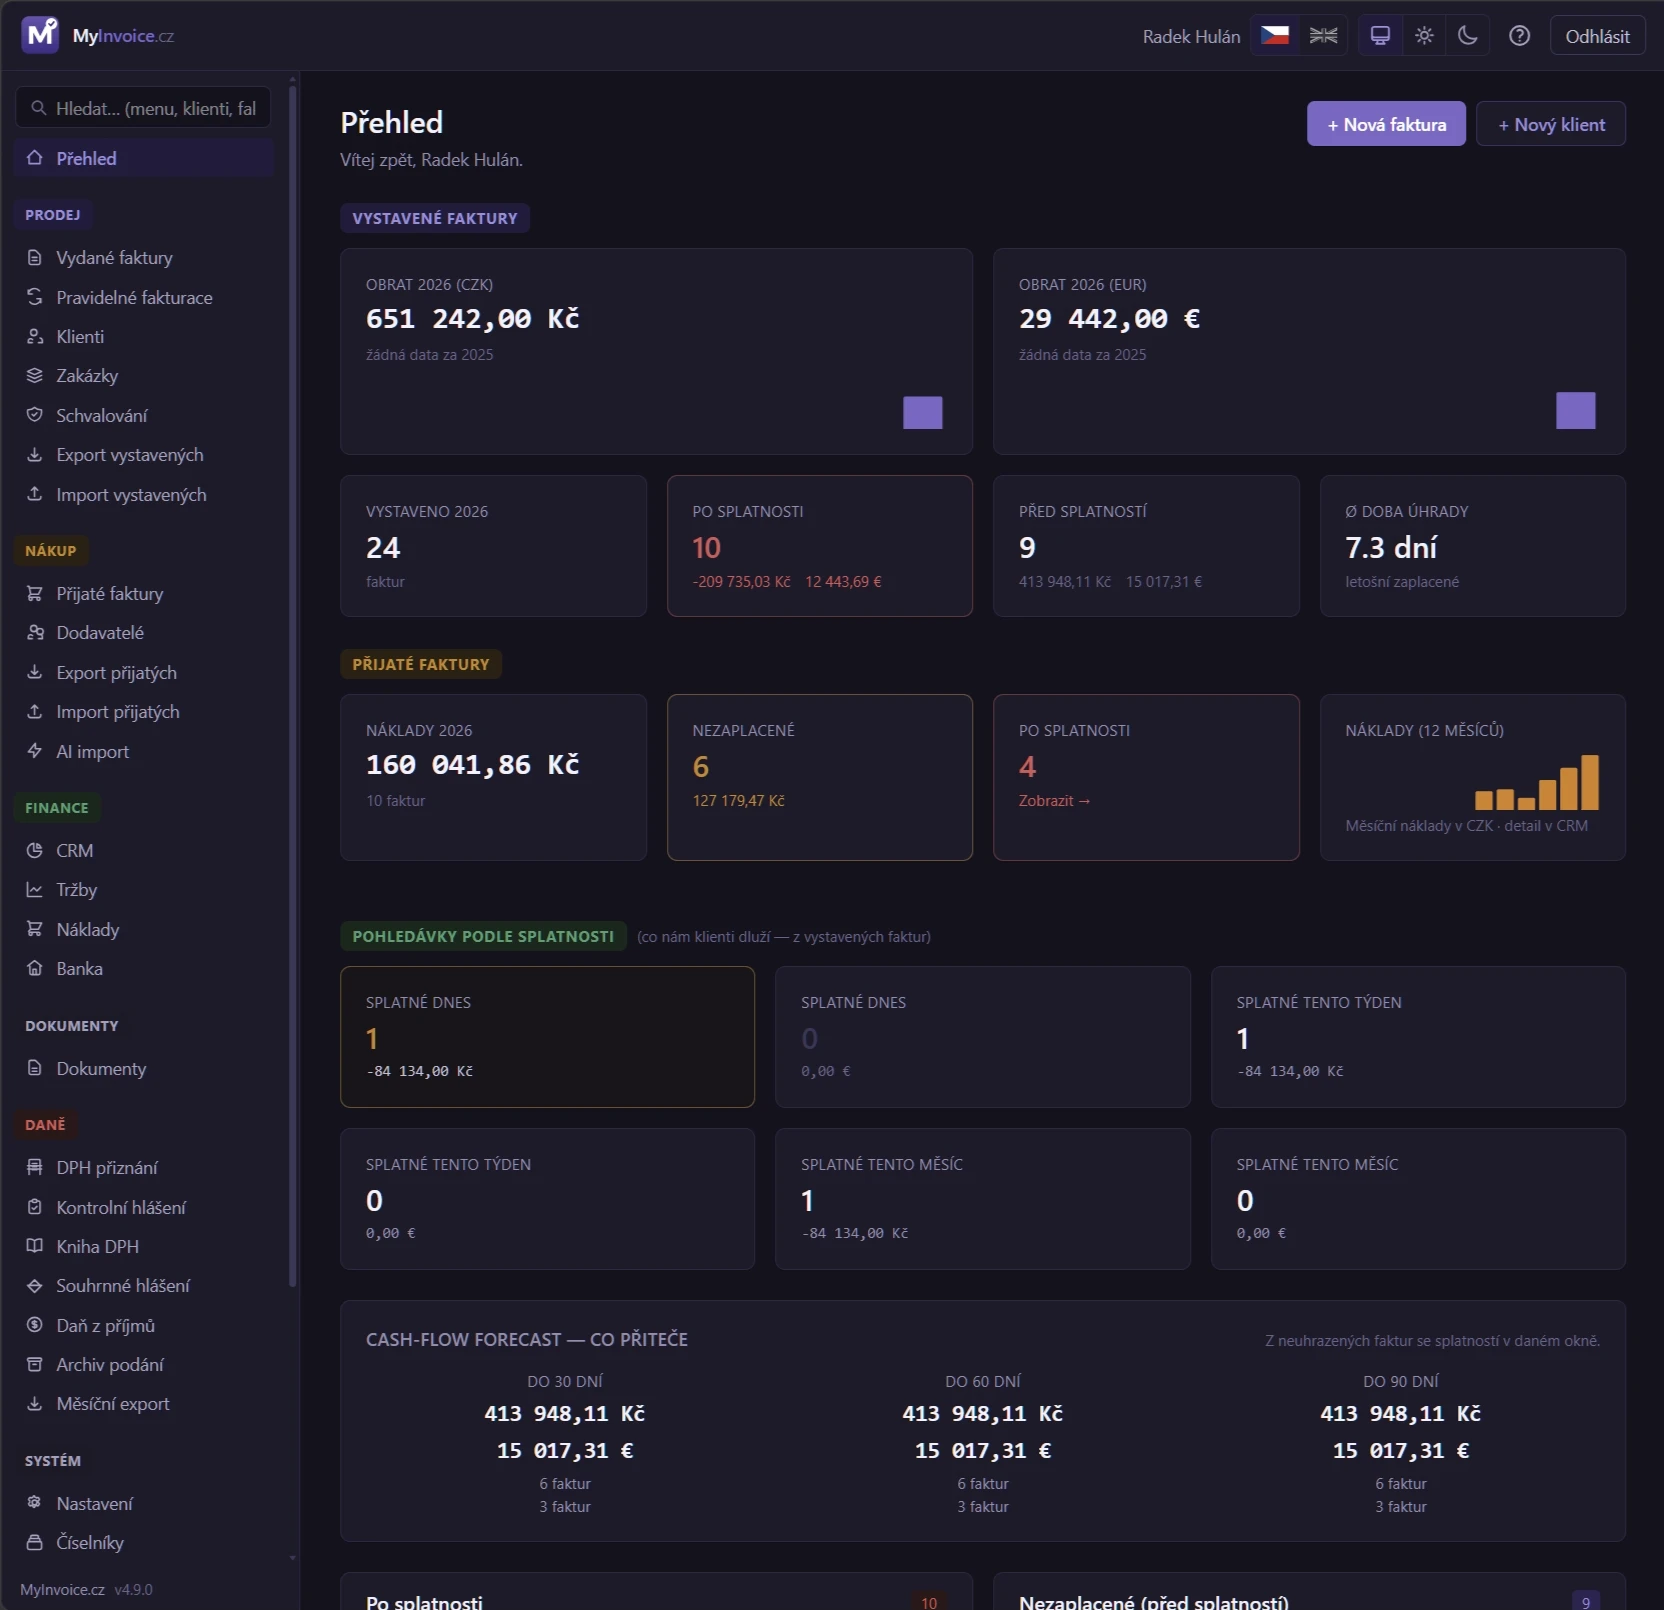Click the Pravidelné fakturace recurring icon
This screenshot has height=1610, width=1664.
(x=35, y=297)
